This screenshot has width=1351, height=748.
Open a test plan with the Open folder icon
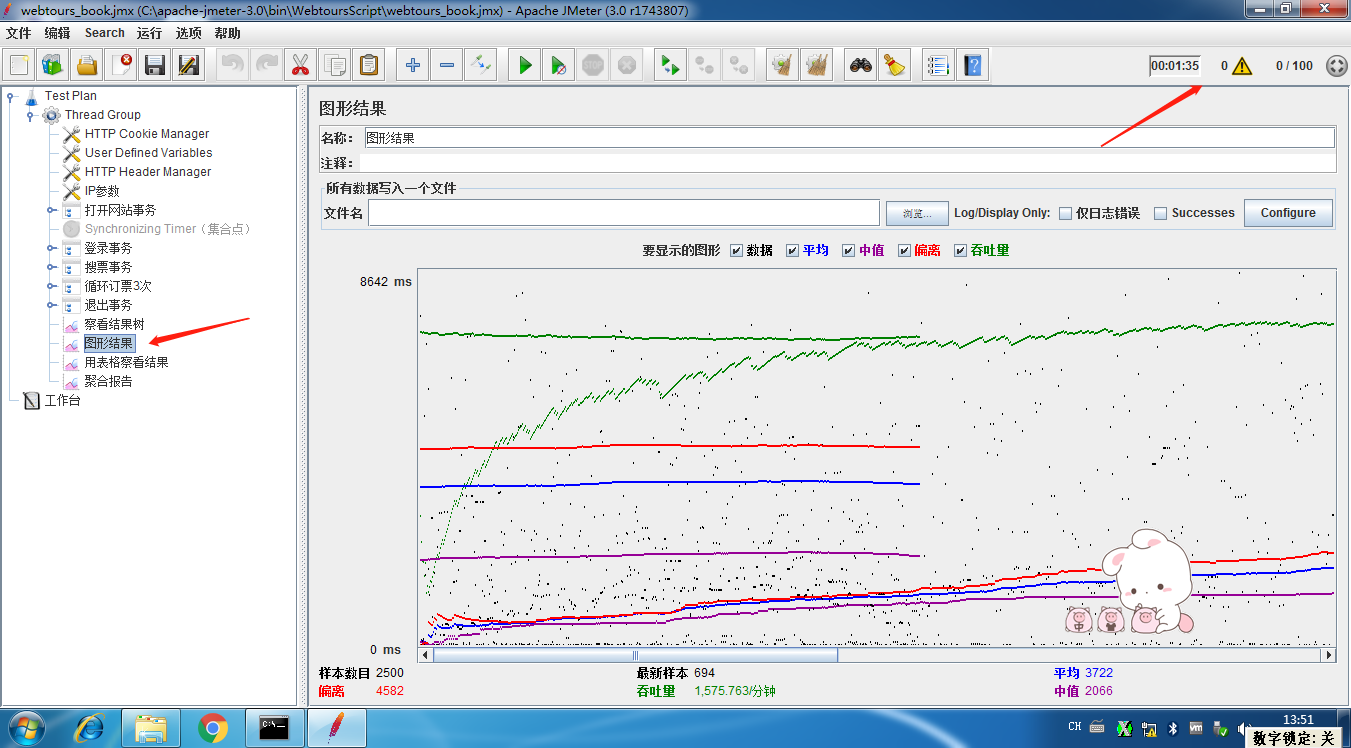click(87, 66)
